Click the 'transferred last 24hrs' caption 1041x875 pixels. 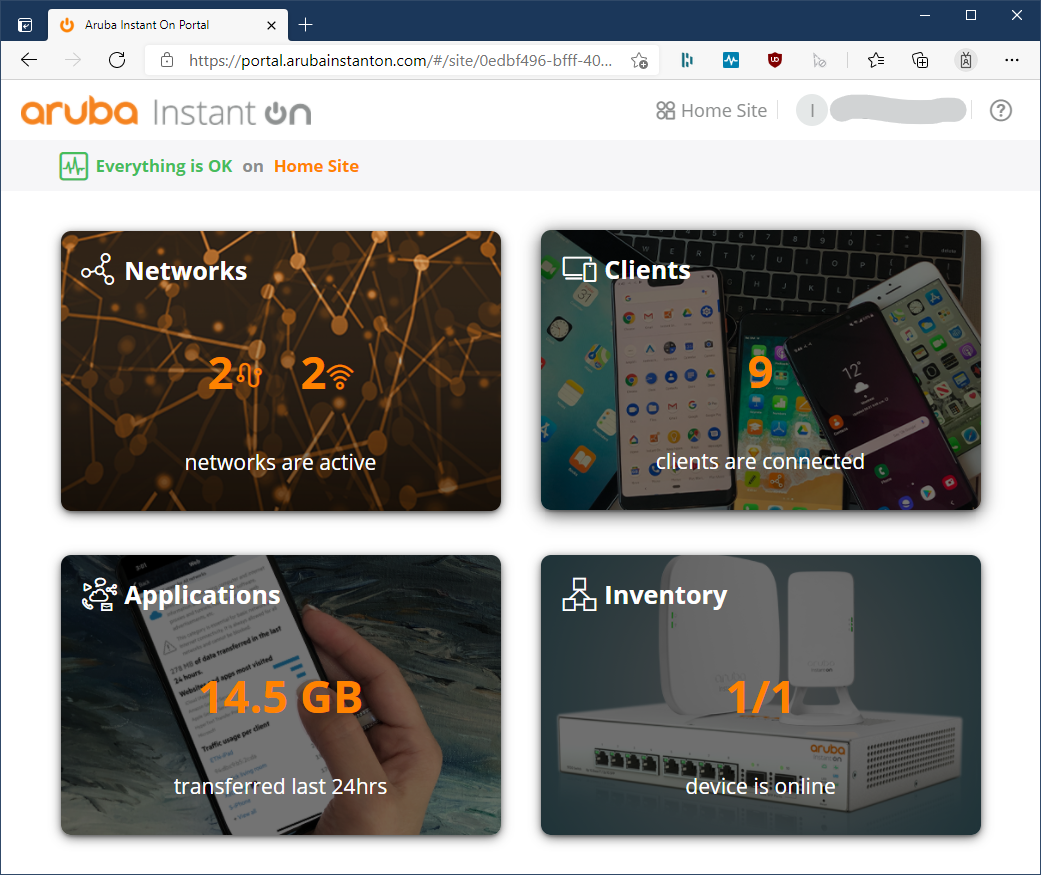click(280, 786)
